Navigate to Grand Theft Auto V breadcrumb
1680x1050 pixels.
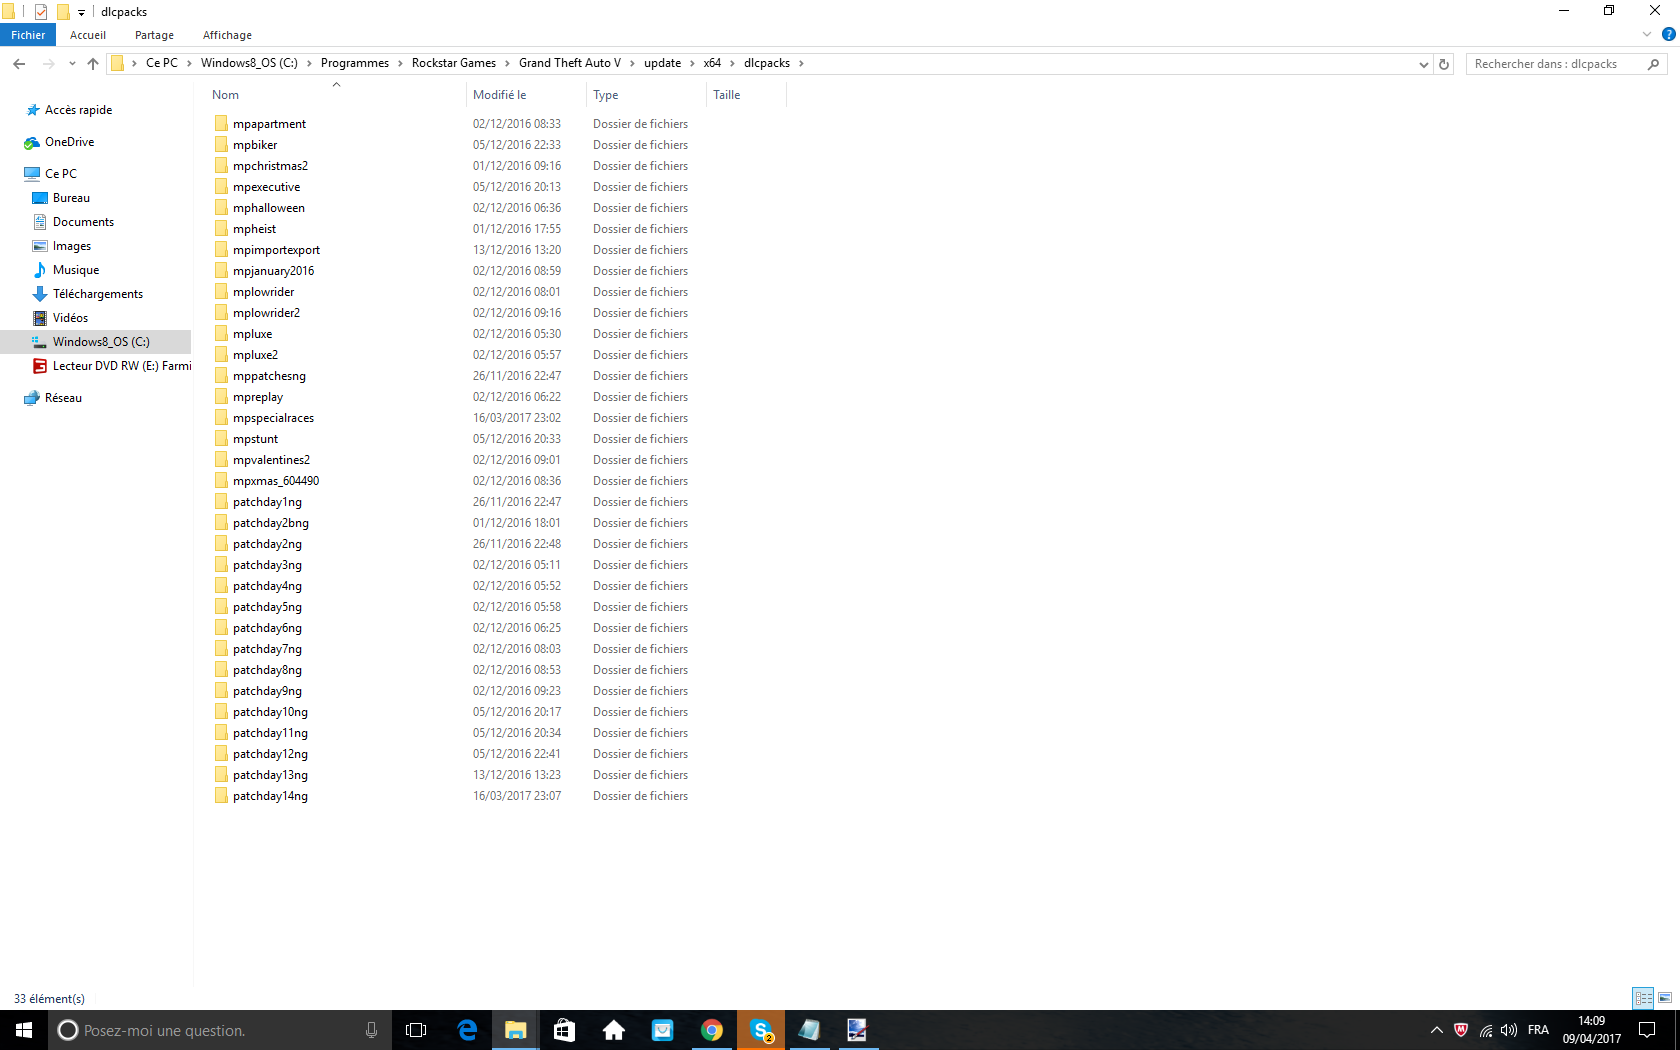[570, 63]
